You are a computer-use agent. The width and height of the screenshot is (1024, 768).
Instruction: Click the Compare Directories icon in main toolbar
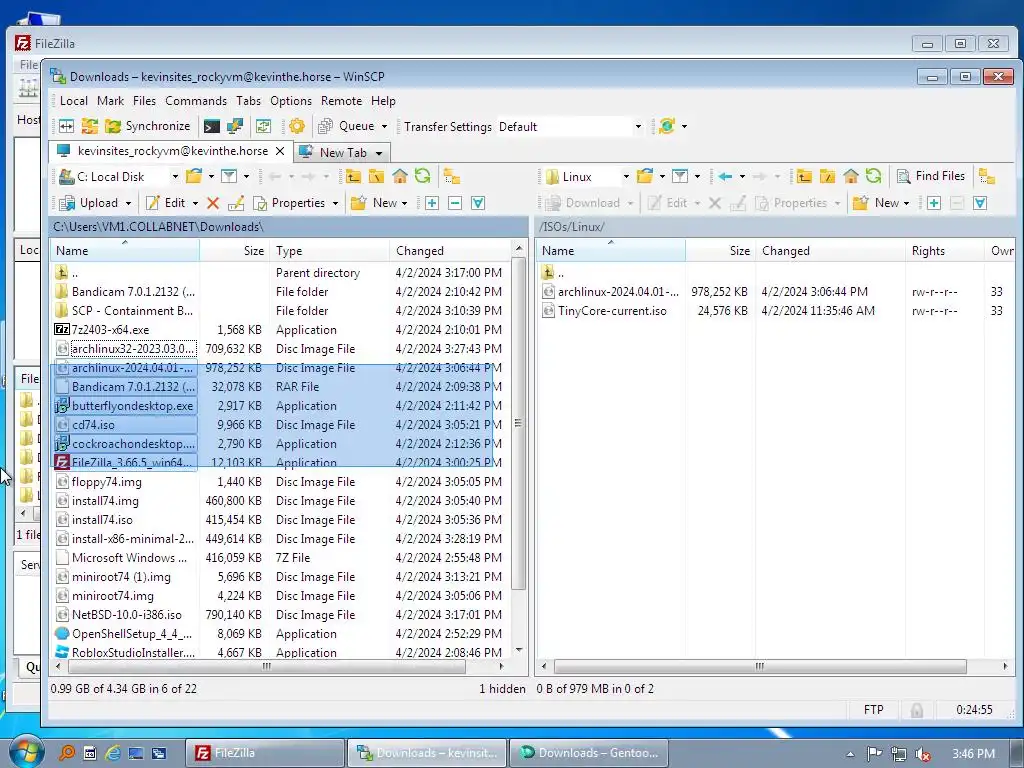pyautogui.click(x=67, y=126)
